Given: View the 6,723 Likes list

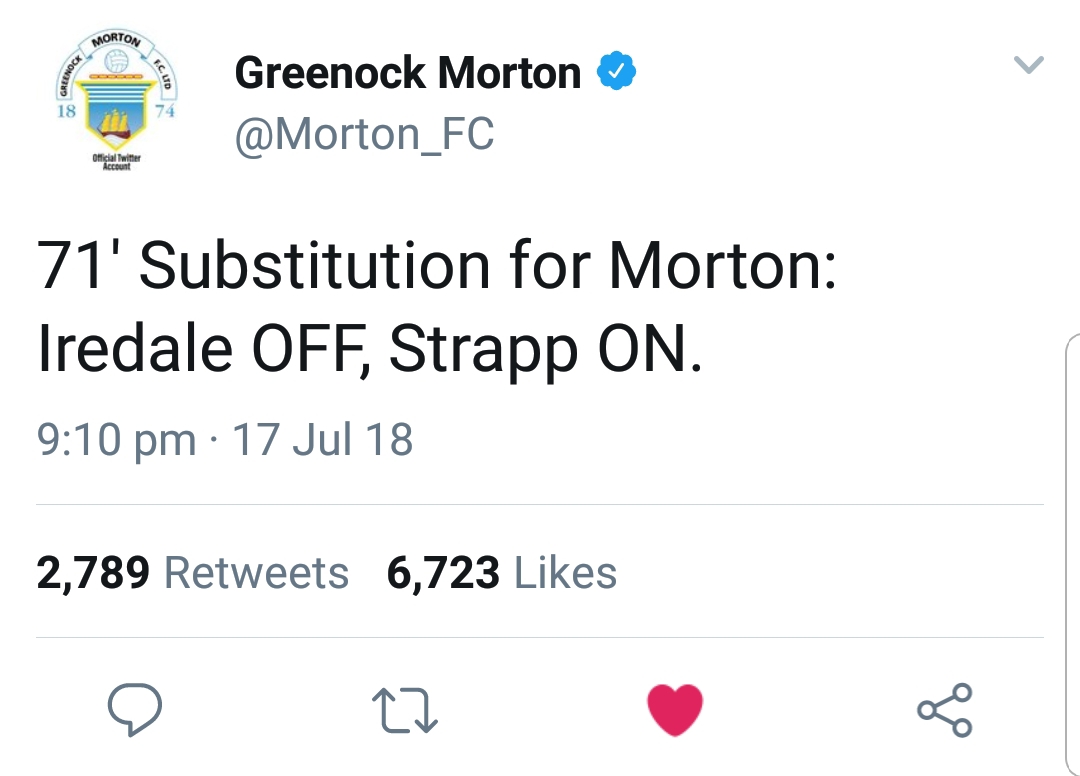Looking at the screenshot, I should [x=501, y=573].
